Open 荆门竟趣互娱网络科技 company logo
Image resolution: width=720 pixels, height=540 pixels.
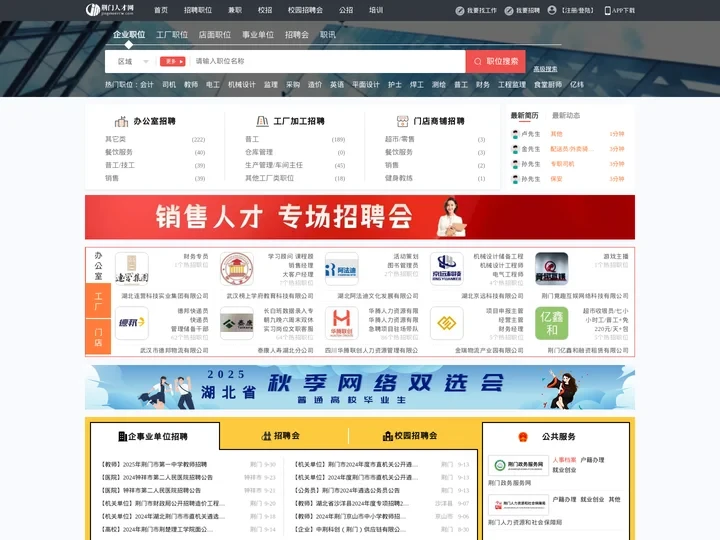[551, 269]
